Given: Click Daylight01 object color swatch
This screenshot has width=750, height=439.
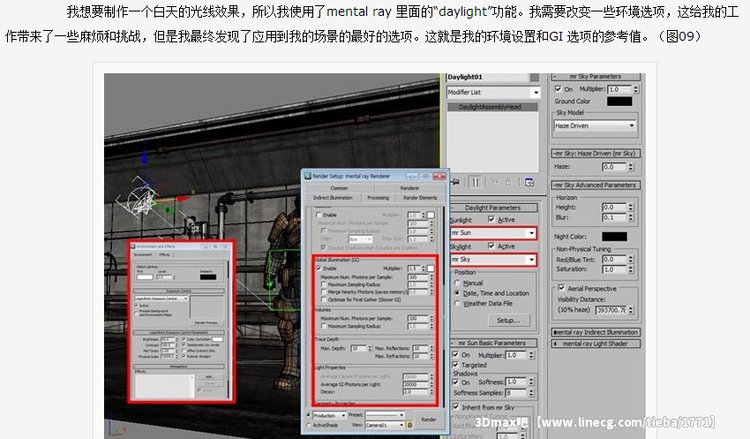Looking at the screenshot, I should click(x=534, y=77).
